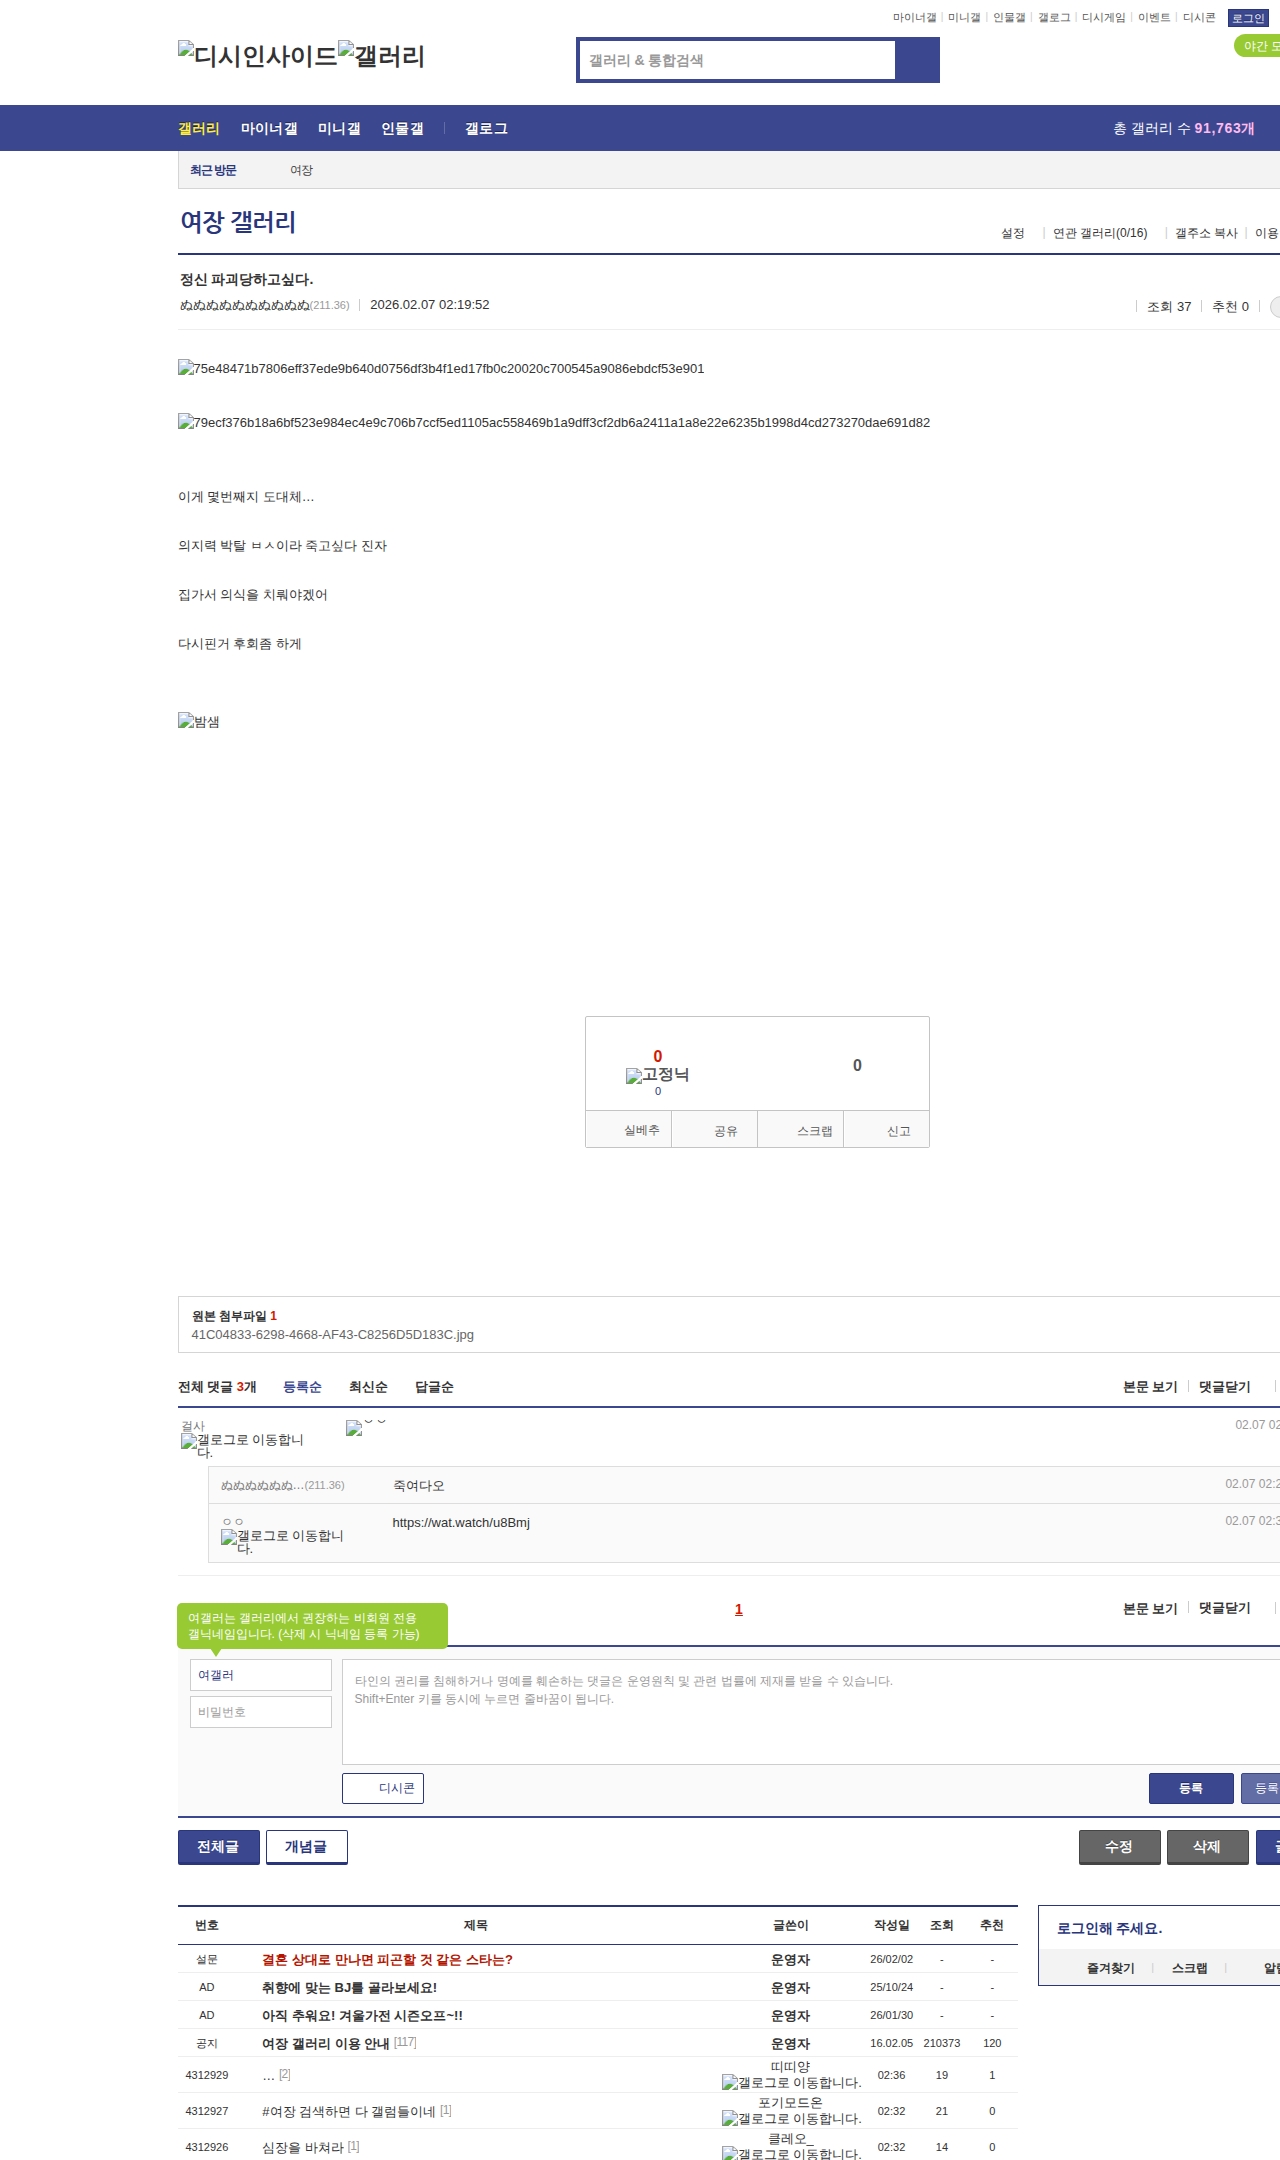The image size is (1280, 2160).
Task: Toggle the 야간 모드 night mode button
Action: pyautogui.click(x=1258, y=46)
